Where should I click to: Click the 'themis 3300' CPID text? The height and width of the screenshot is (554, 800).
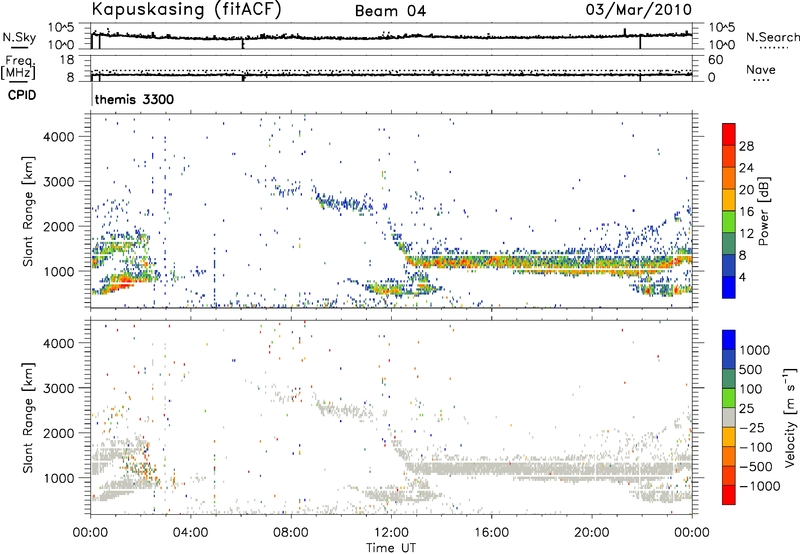click(134, 99)
